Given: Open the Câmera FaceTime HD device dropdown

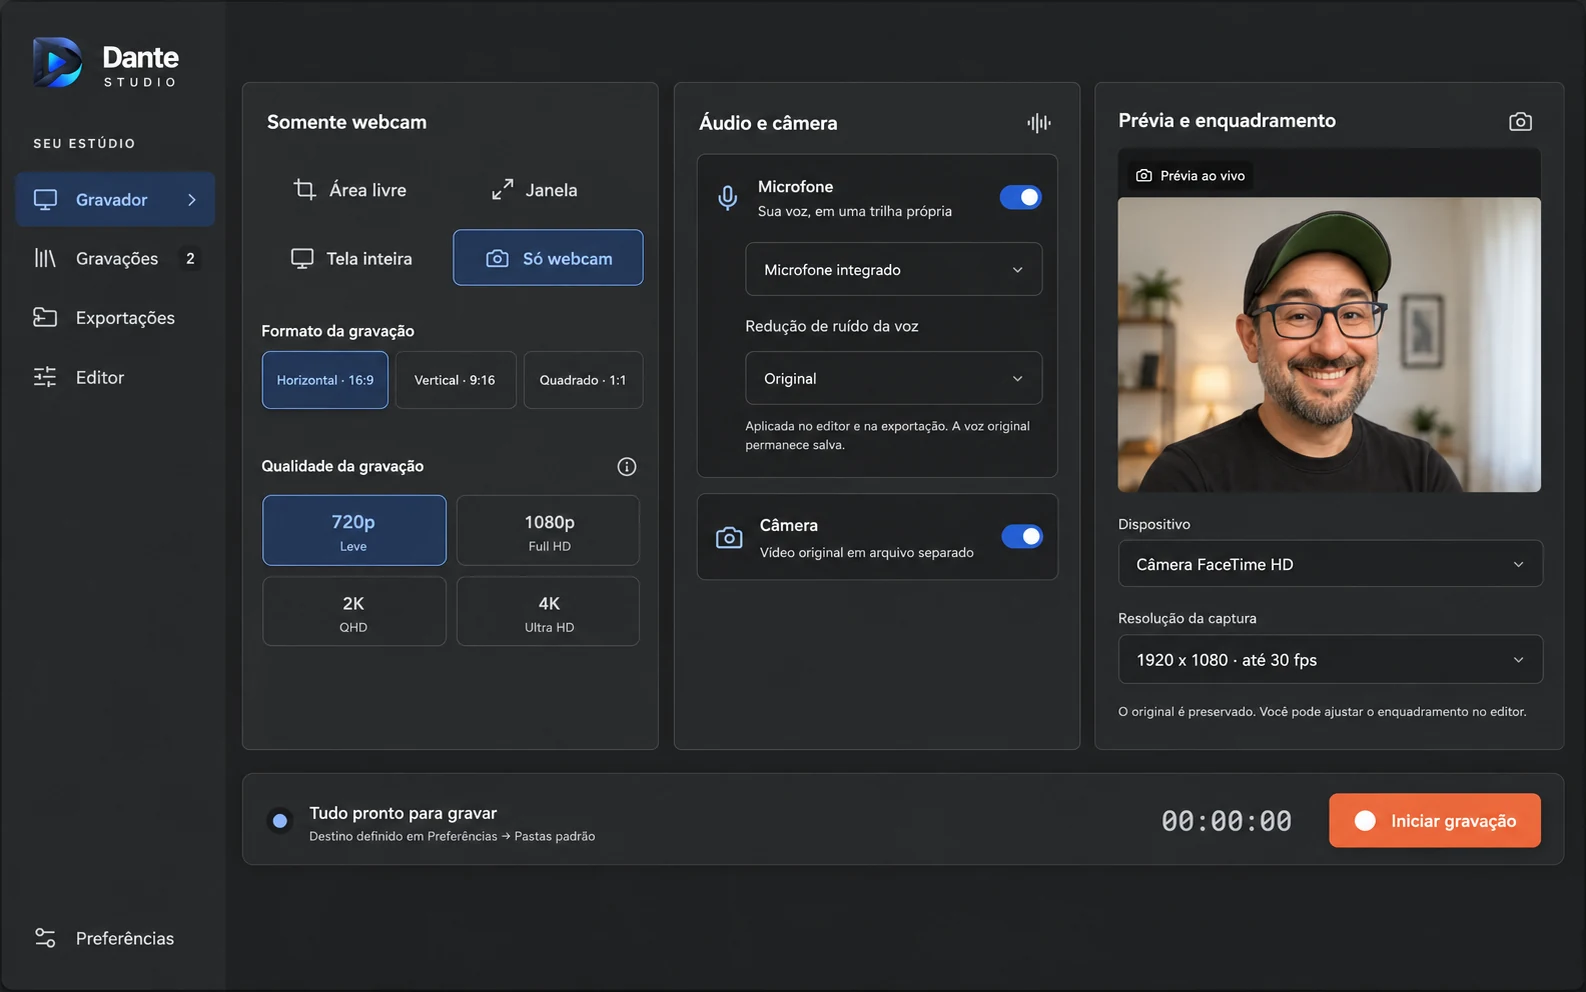Looking at the screenshot, I should pyautogui.click(x=1330, y=565).
